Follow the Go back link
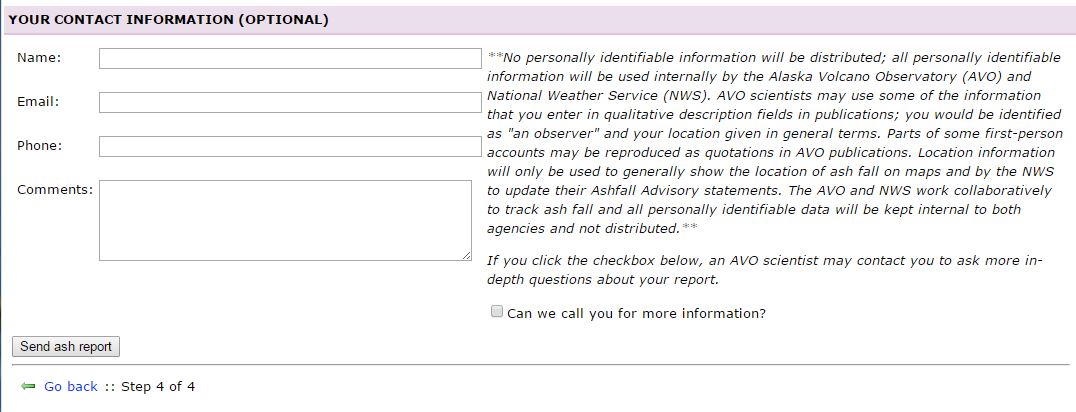The width and height of the screenshot is (1076, 412). click(71, 387)
